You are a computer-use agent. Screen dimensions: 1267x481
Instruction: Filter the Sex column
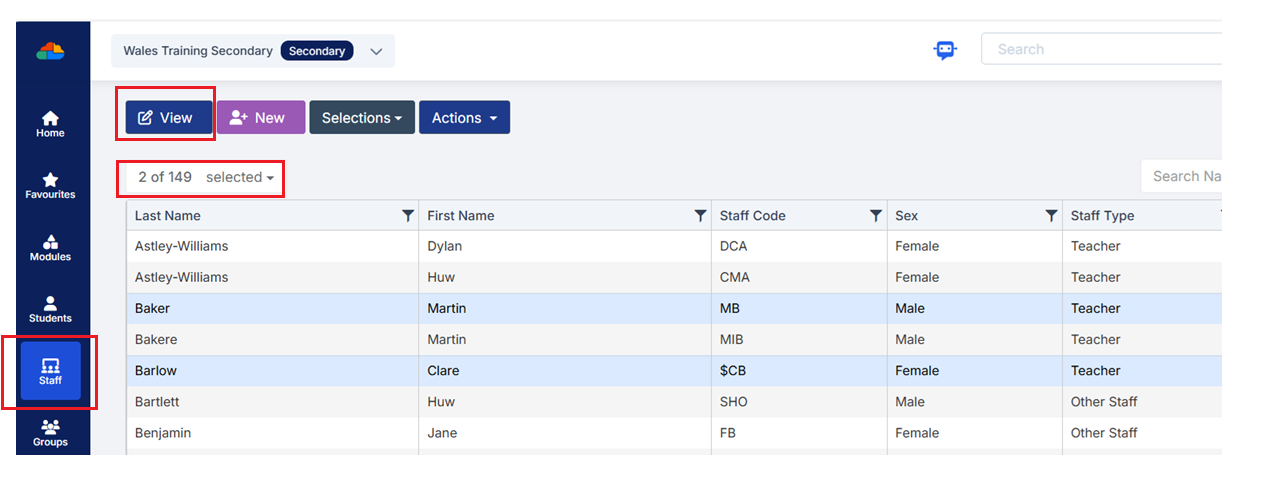tap(1051, 216)
